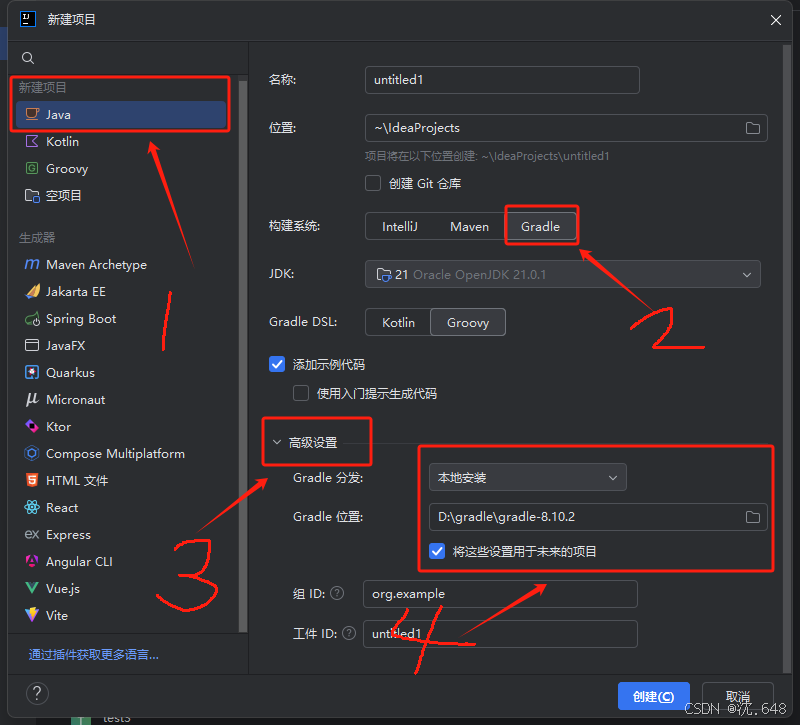Click the Ktor generator icon

pos(32,427)
